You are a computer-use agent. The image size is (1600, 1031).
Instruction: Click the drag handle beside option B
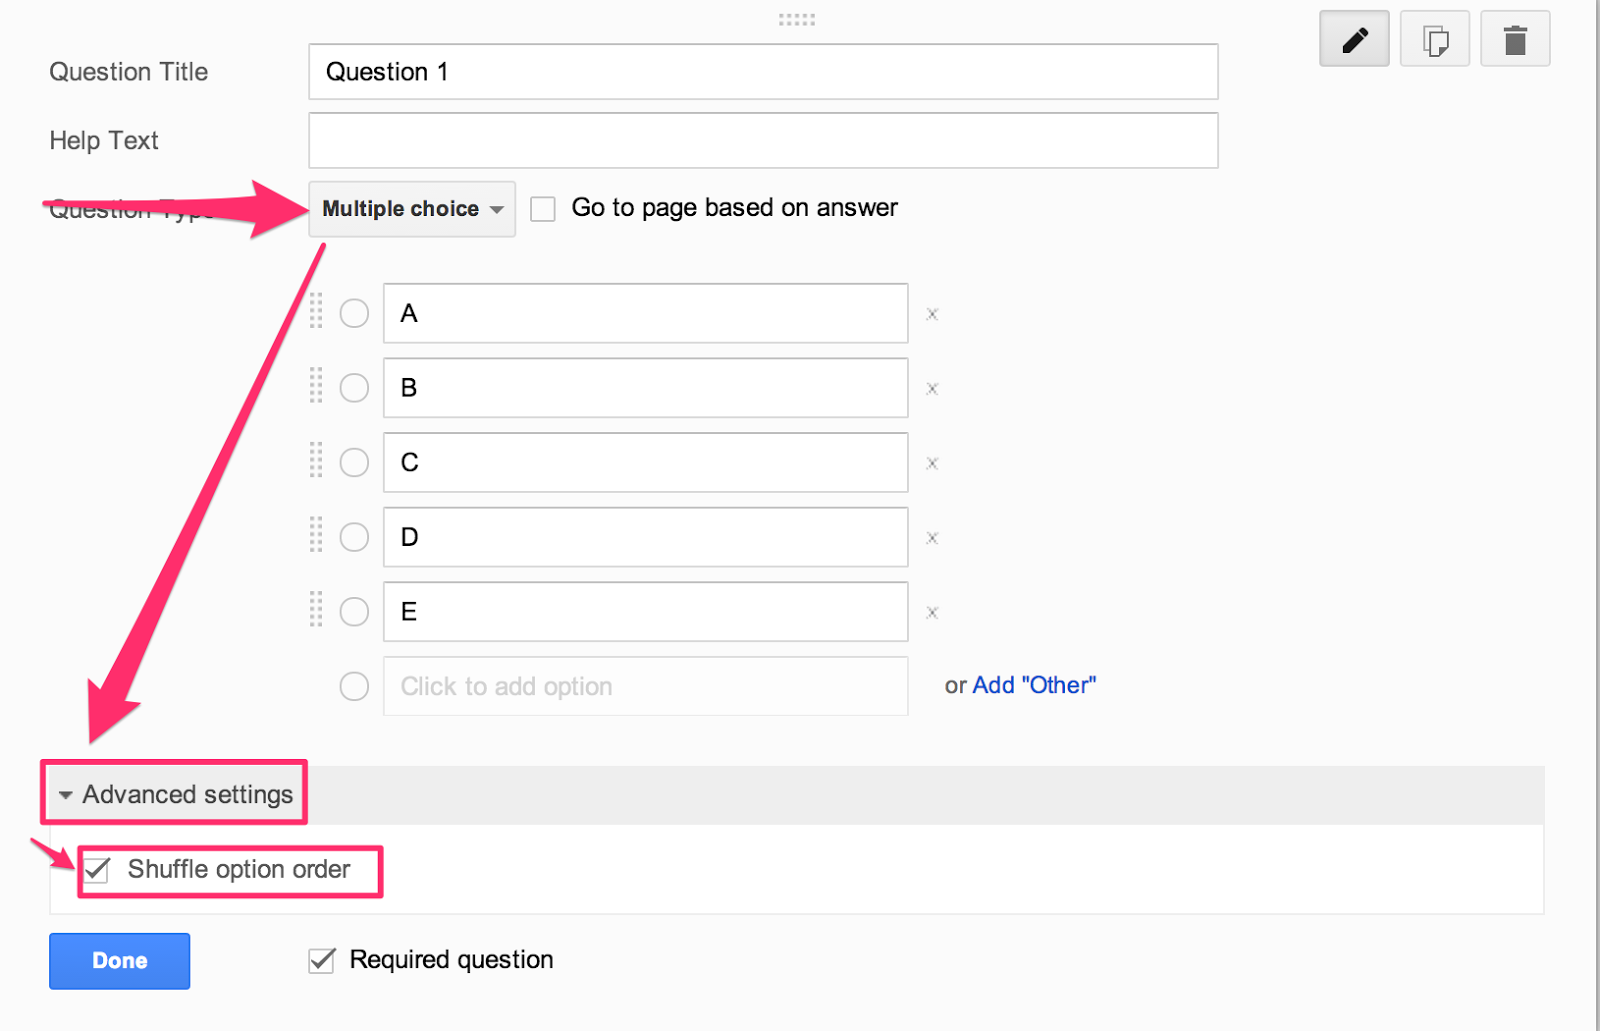tap(316, 386)
